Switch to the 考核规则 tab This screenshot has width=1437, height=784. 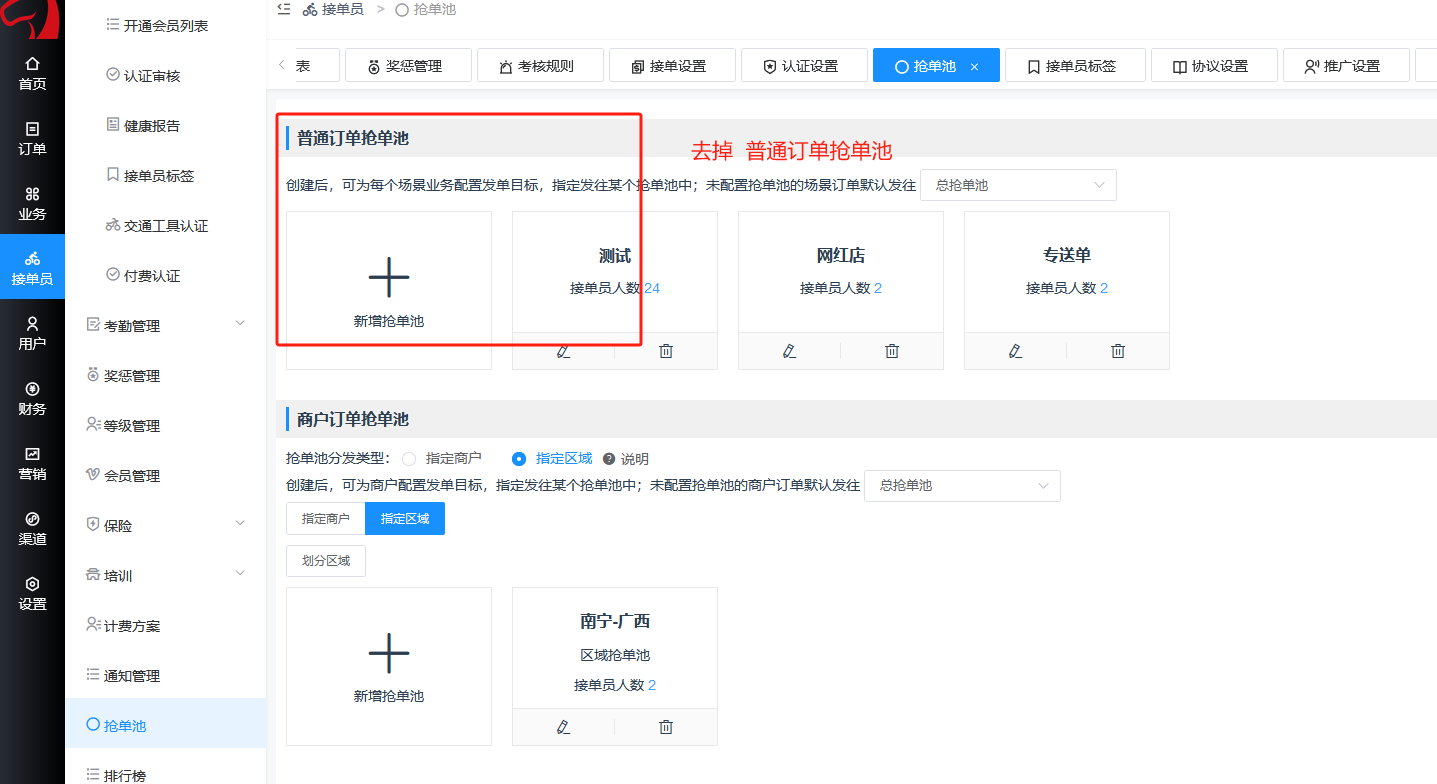(538, 66)
